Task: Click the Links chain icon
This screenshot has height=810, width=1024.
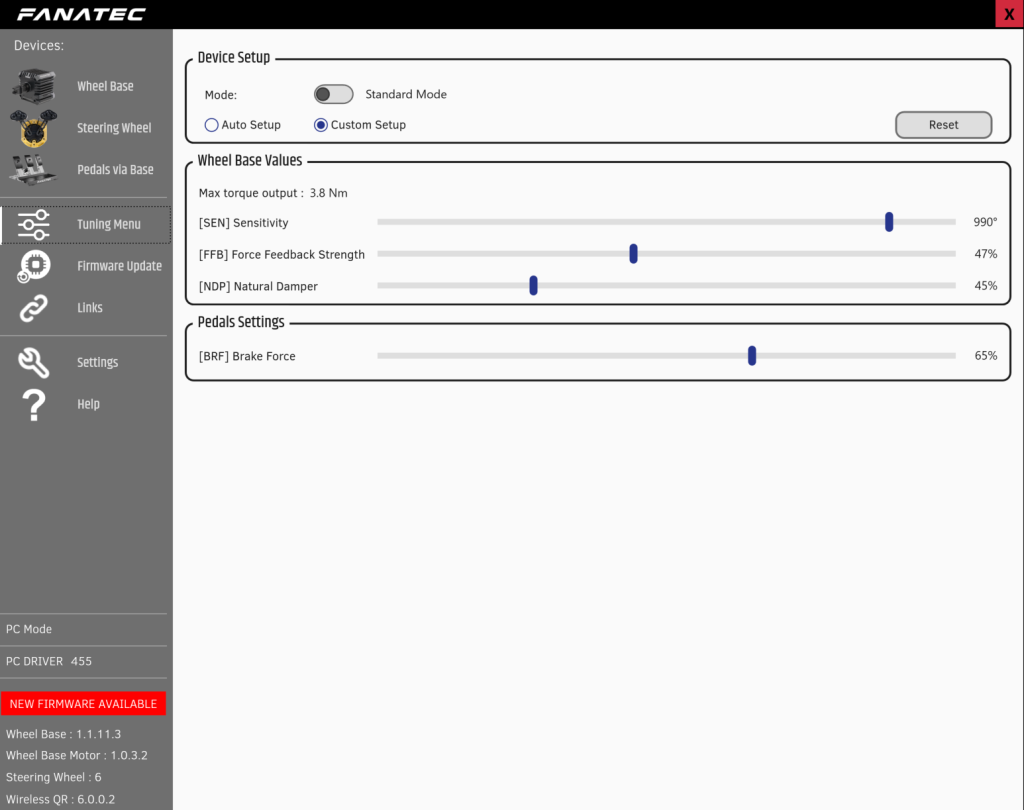Action: (33, 308)
